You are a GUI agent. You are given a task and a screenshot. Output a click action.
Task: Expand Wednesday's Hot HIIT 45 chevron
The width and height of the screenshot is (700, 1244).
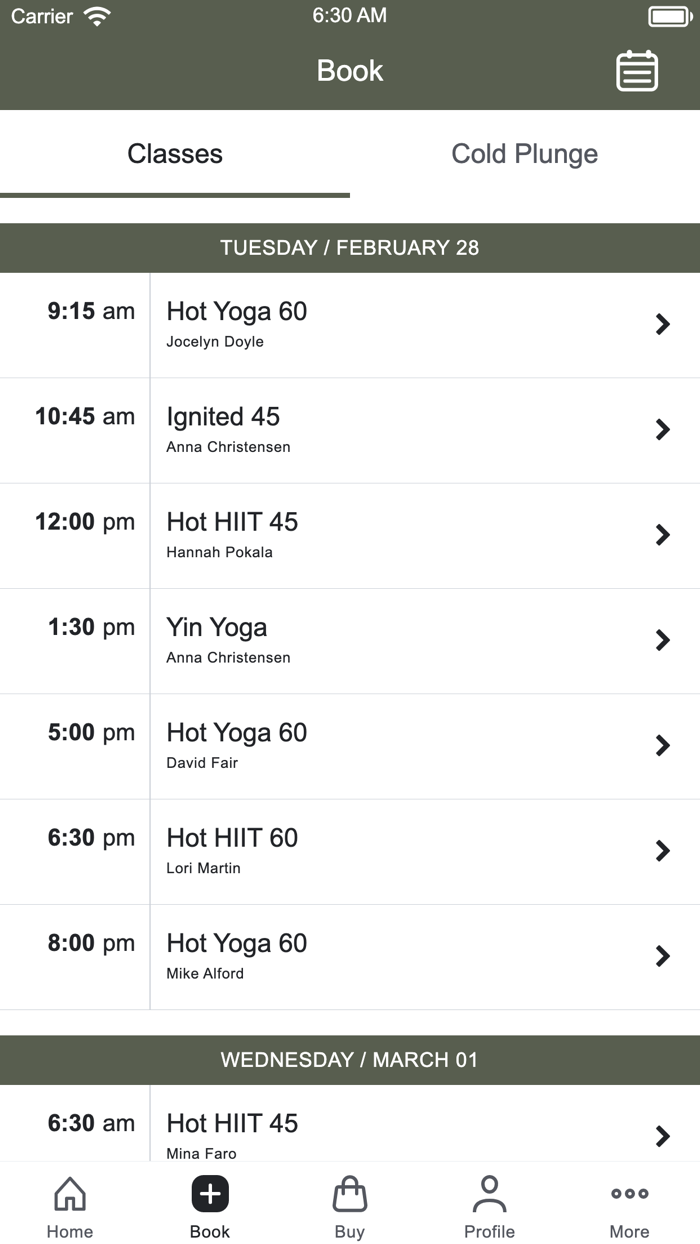pos(662,1136)
